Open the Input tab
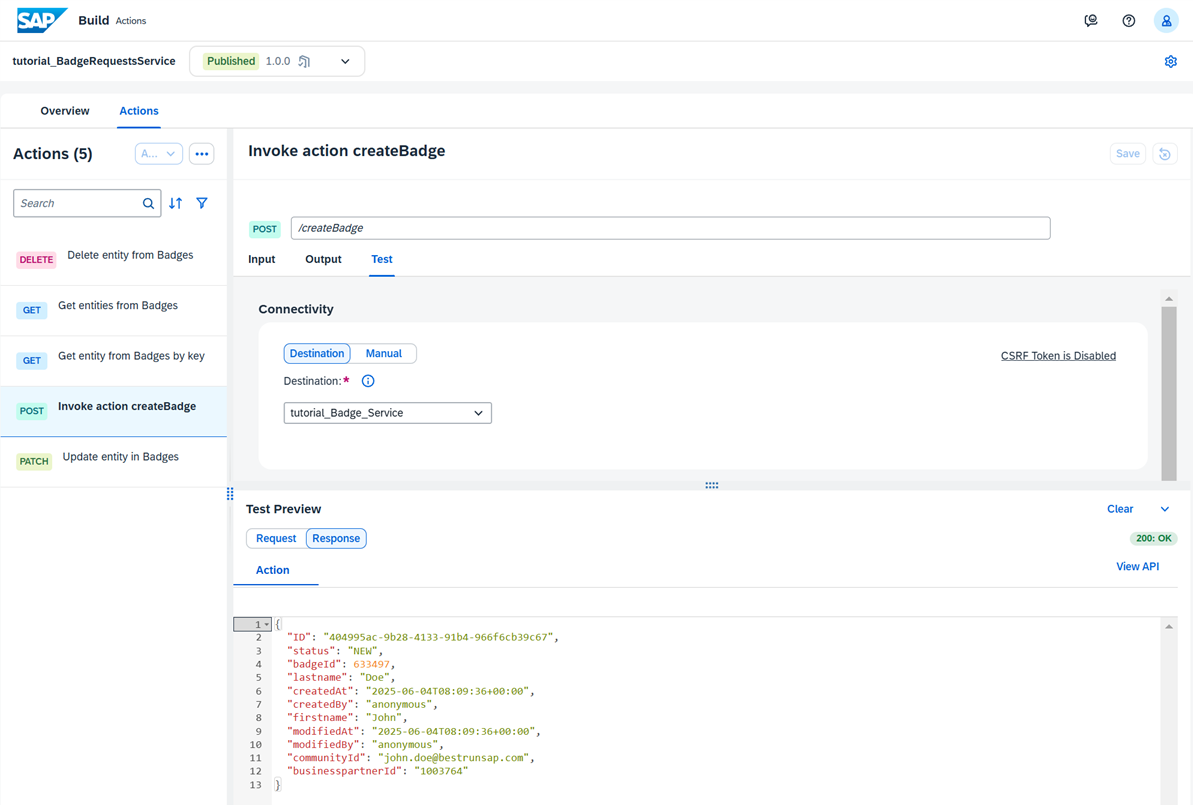 (x=262, y=259)
